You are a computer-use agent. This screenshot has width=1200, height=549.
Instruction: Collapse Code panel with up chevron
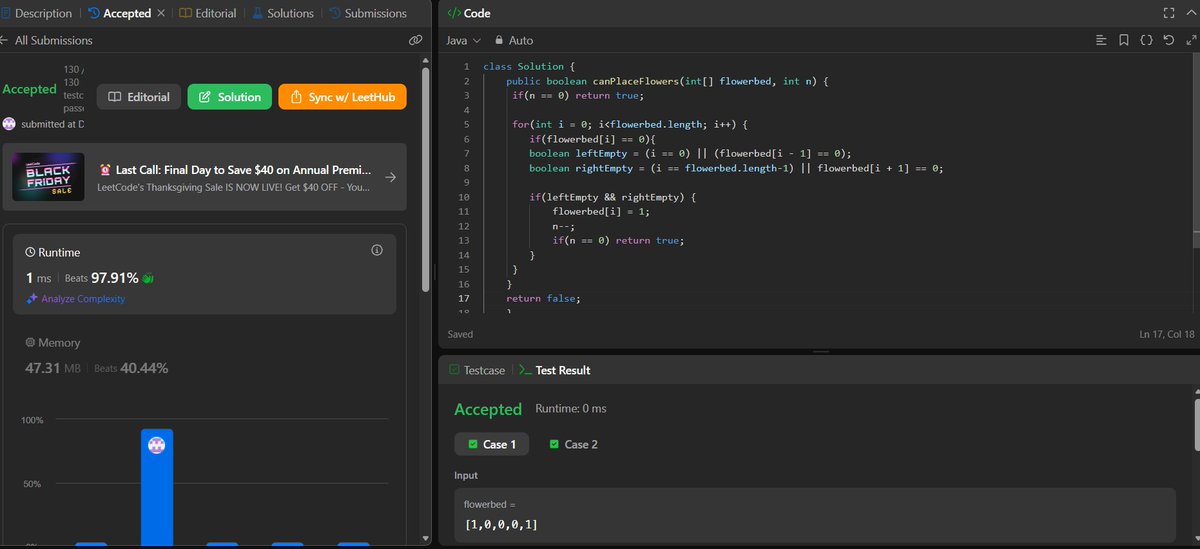[1191, 13]
